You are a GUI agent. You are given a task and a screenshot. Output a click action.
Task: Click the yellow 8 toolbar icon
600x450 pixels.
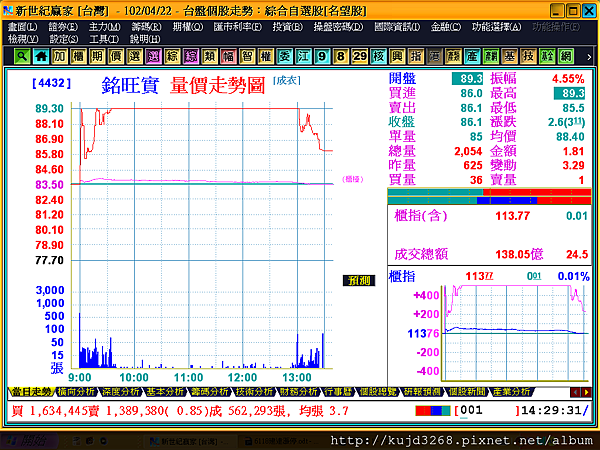341,57
